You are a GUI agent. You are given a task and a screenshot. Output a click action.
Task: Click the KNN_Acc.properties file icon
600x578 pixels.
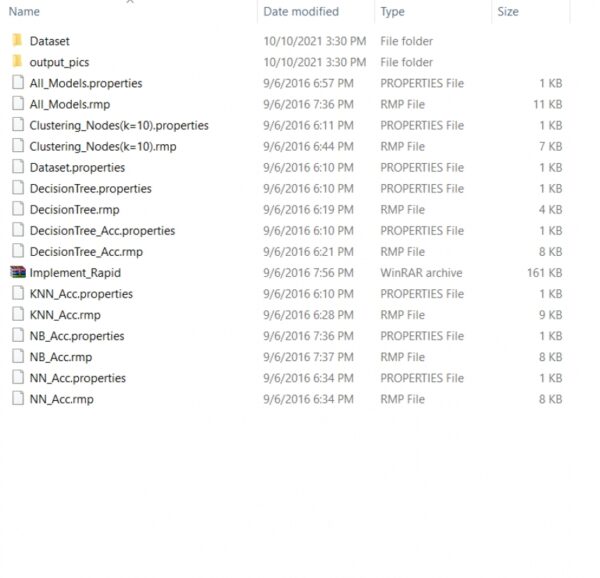click(x=18, y=293)
